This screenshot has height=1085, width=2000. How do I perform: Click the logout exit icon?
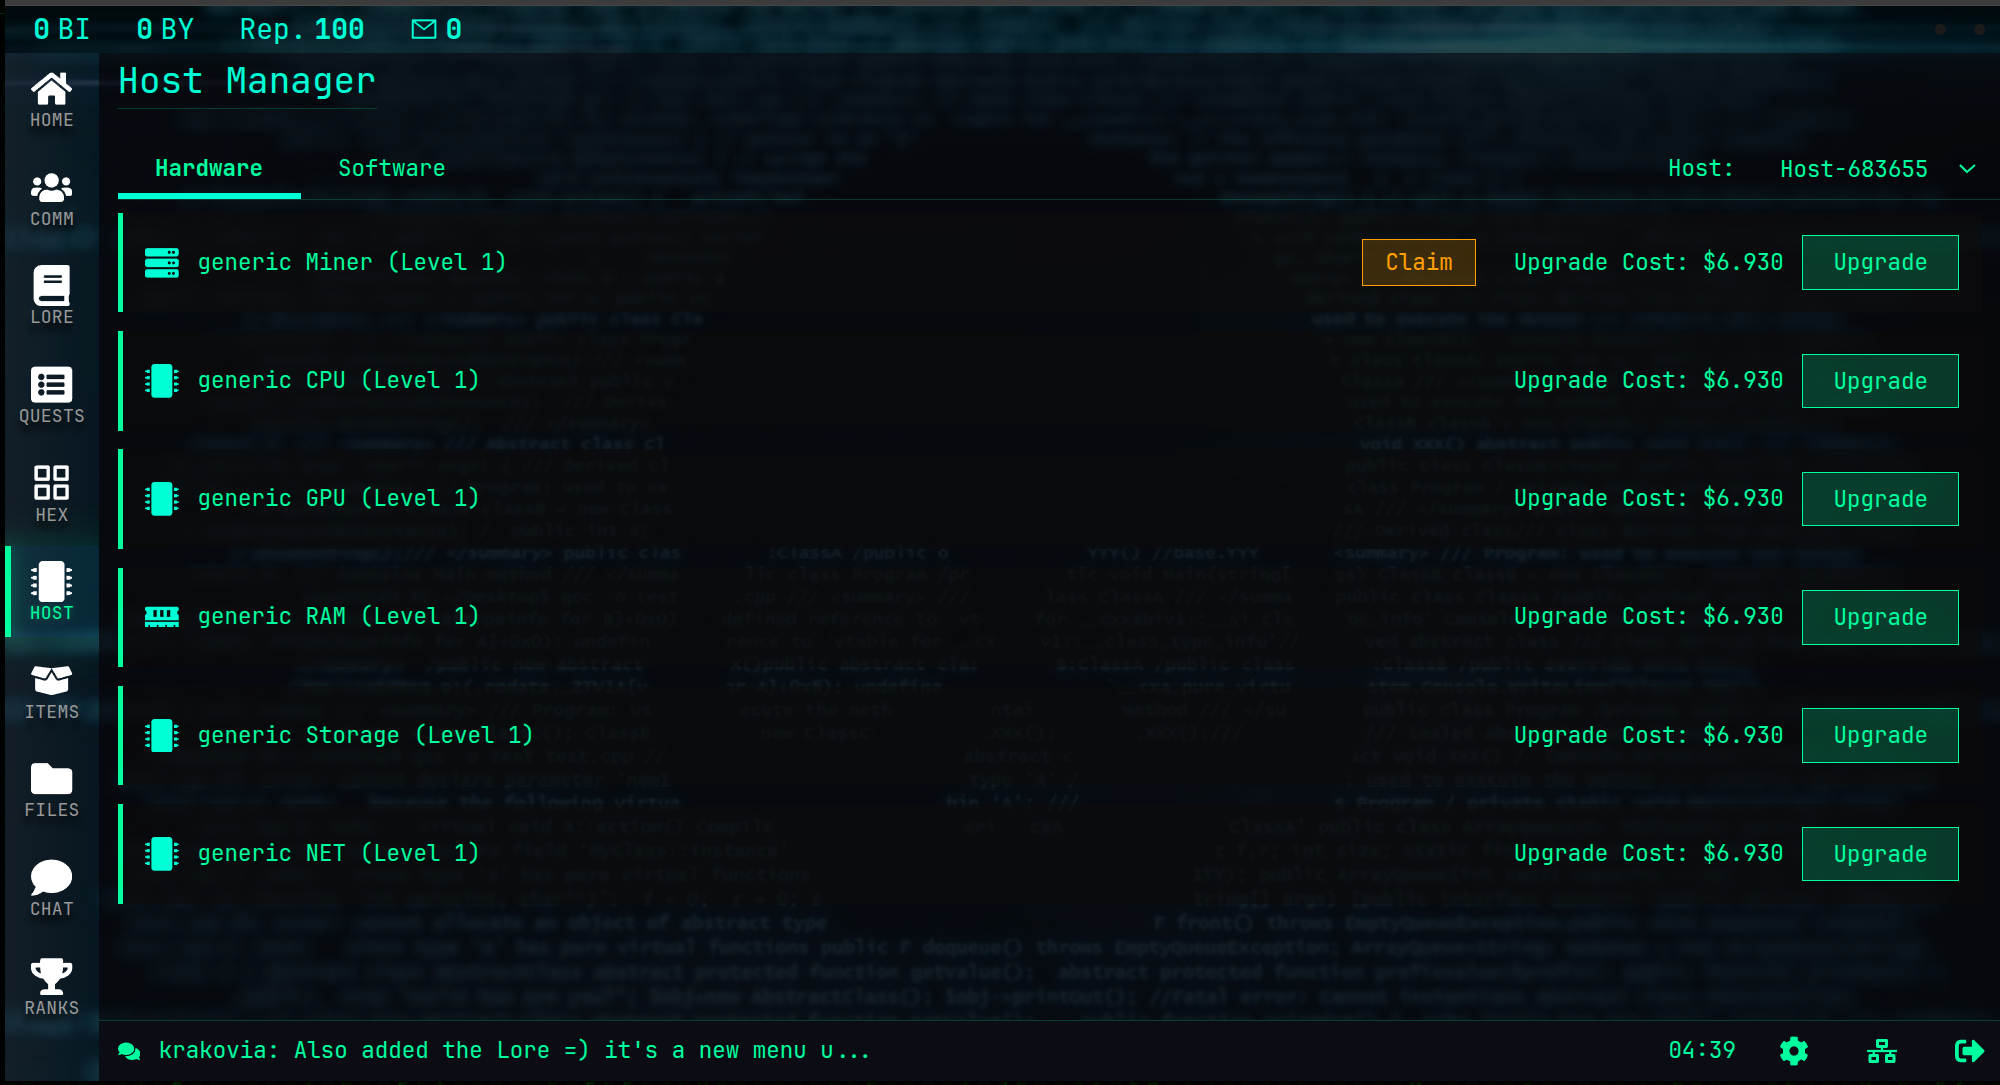1968,1051
